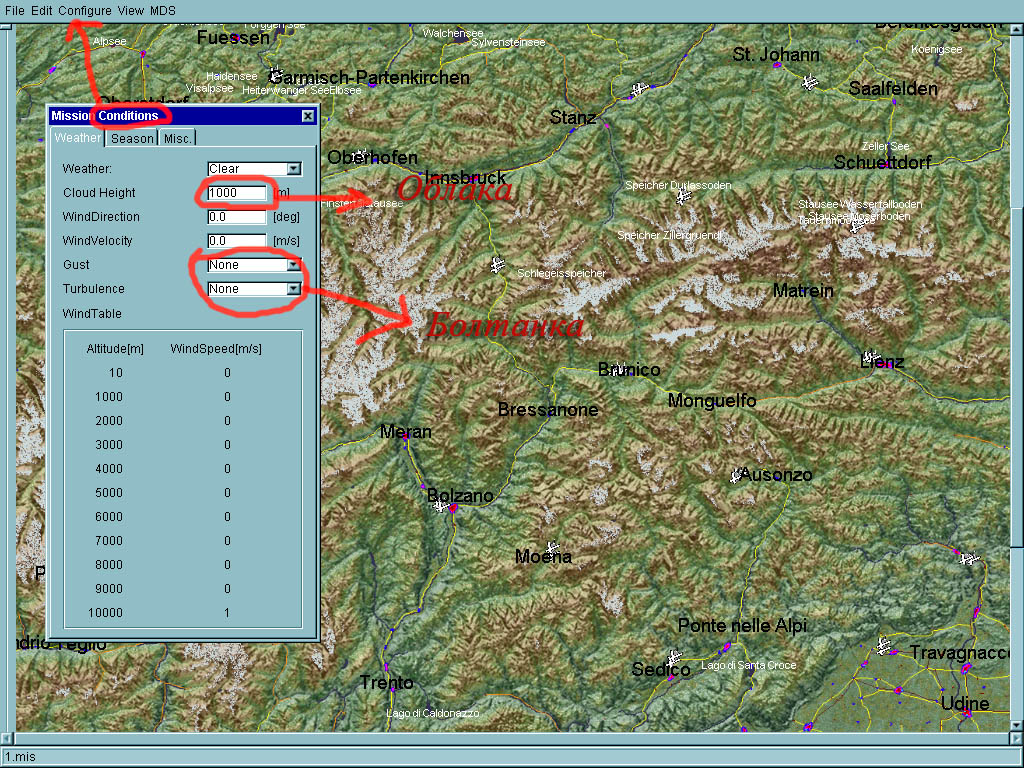1024x768 pixels.
Task: Click the wind speed value for altitude 5000
Action: (227, 493)
